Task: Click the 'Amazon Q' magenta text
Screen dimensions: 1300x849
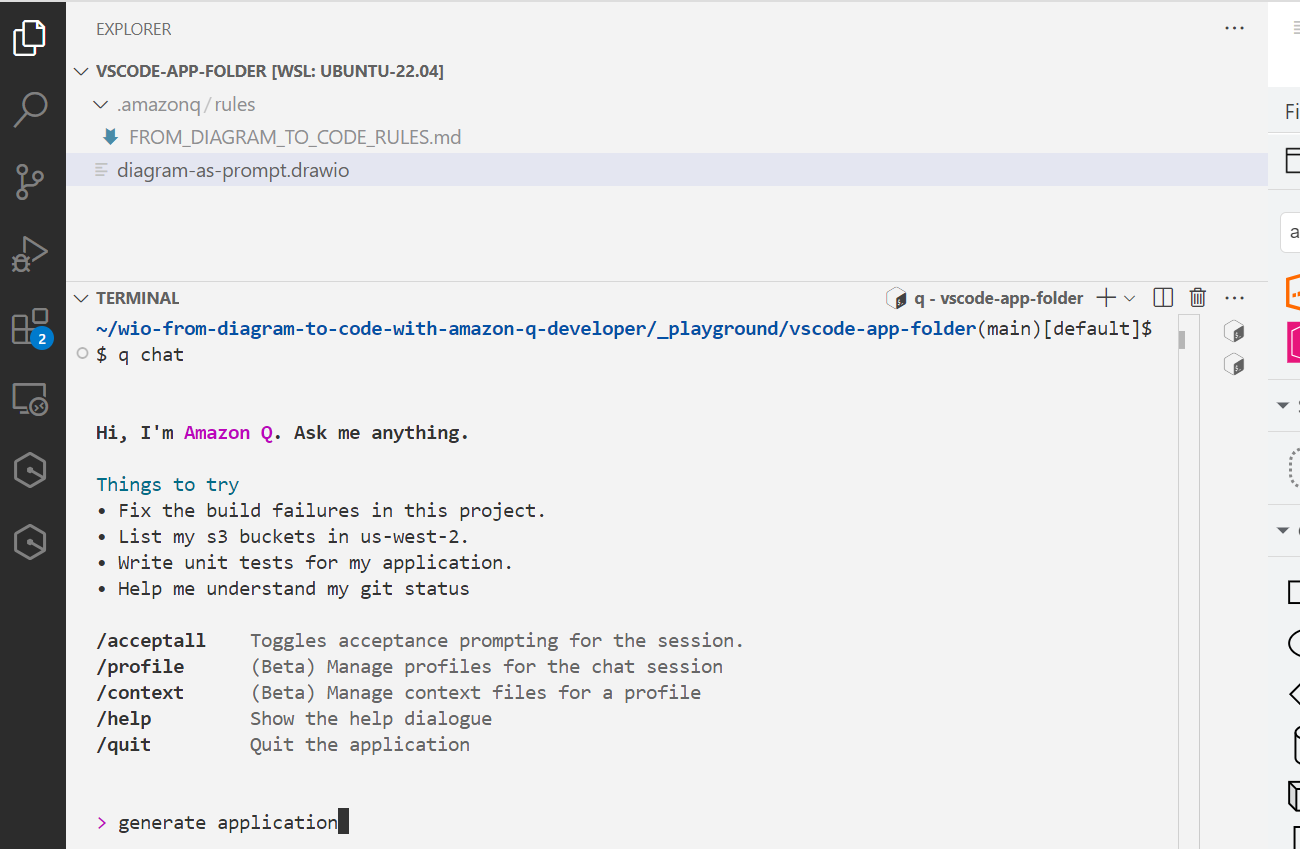Action: pos(228,433)
